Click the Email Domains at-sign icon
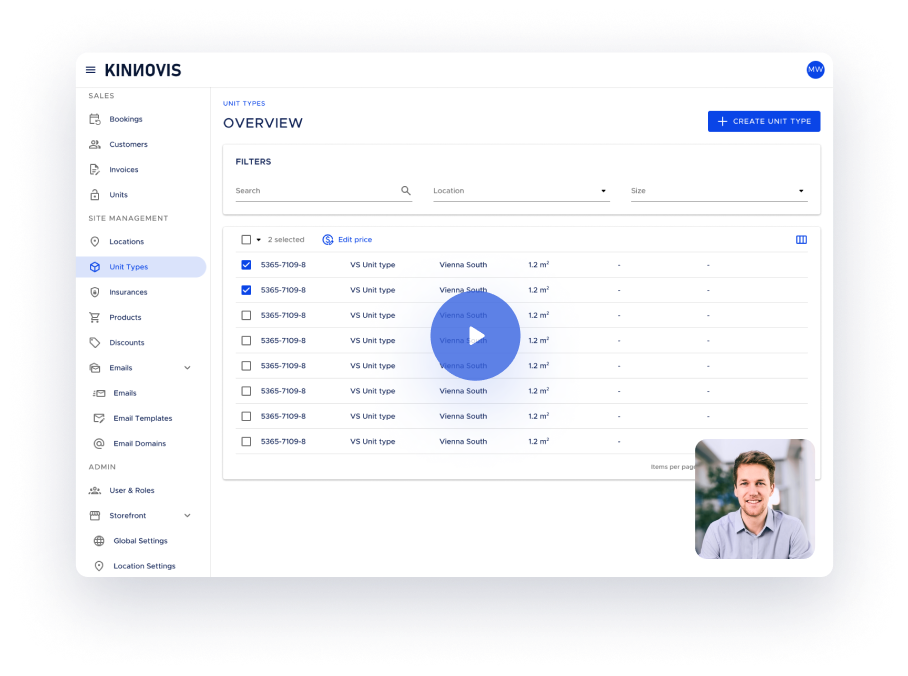Screen dimensions: 908x676 (x=99, y=444)
